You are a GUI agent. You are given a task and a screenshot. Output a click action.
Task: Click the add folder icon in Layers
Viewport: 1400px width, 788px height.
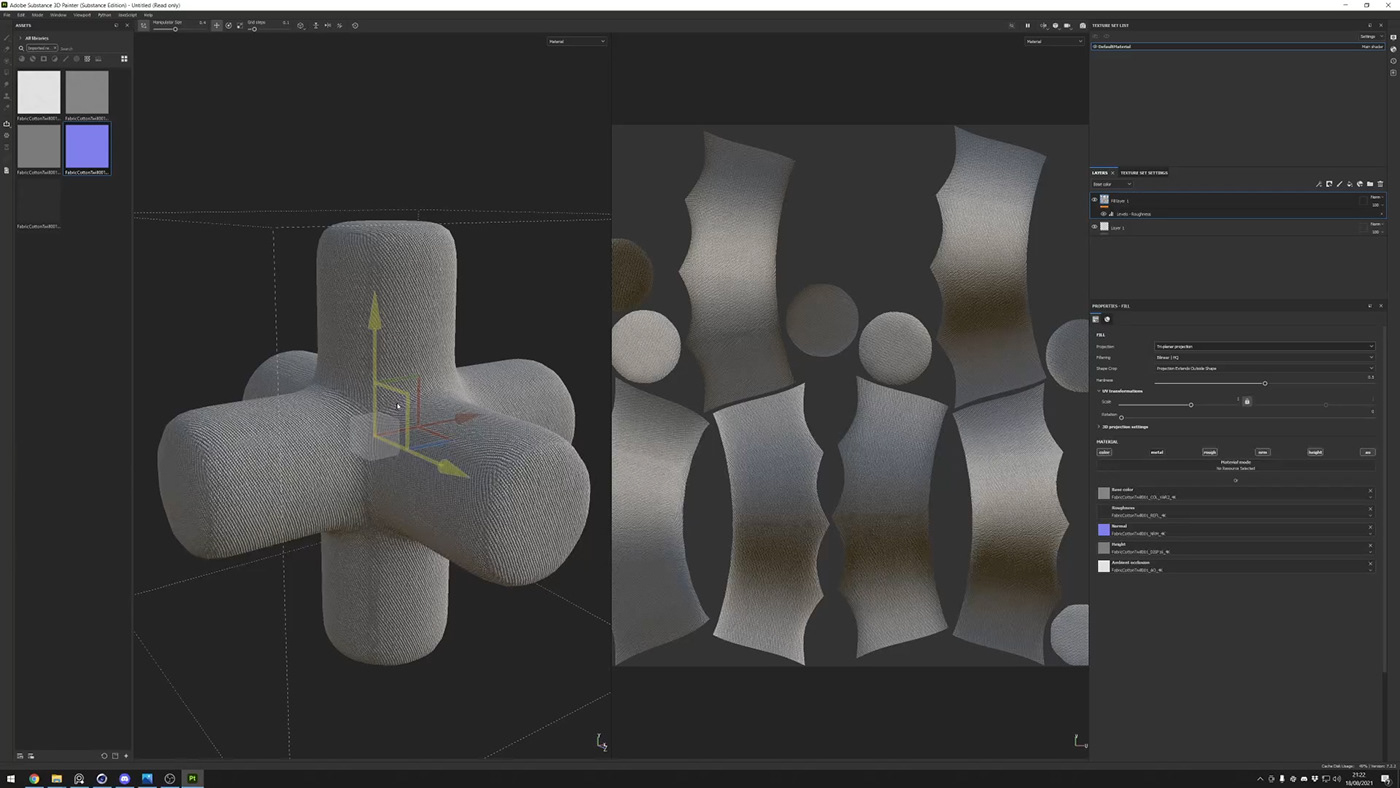[1370, 184]
